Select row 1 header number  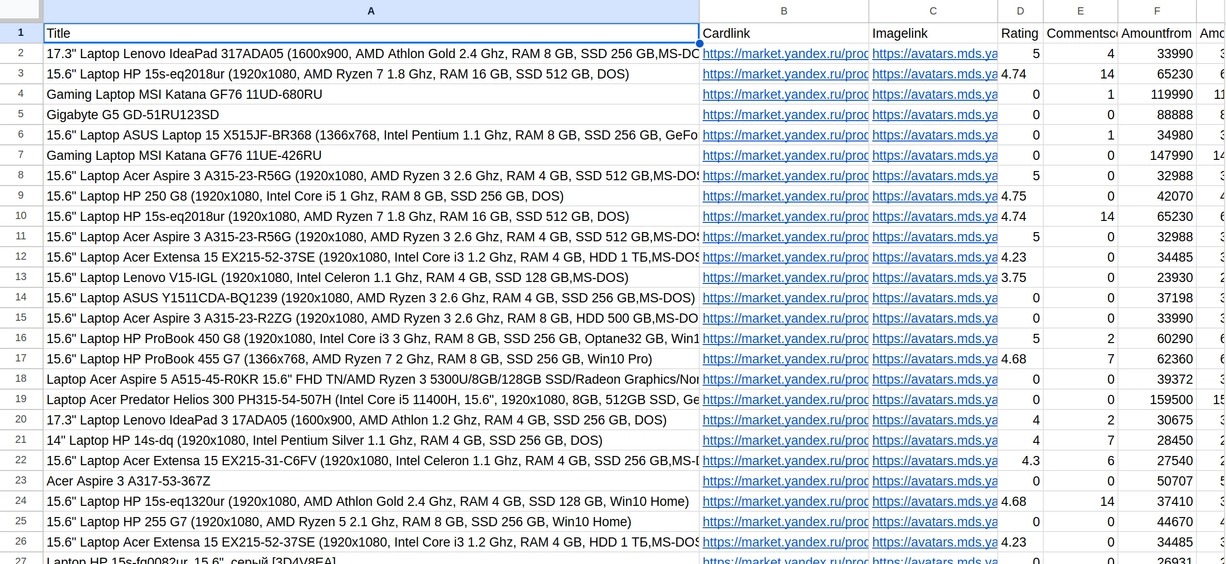pos(21,33)
